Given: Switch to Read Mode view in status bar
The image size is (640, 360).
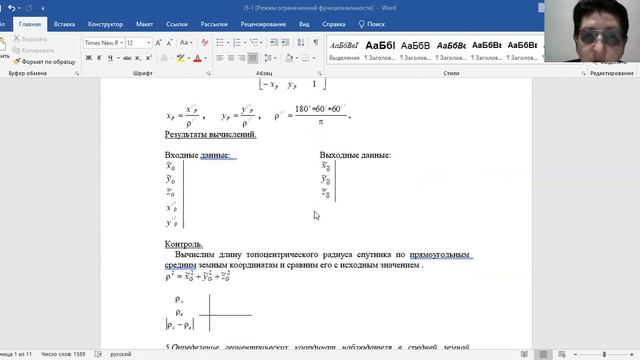Looking at the screenshot, I should (x=524, y=354).
